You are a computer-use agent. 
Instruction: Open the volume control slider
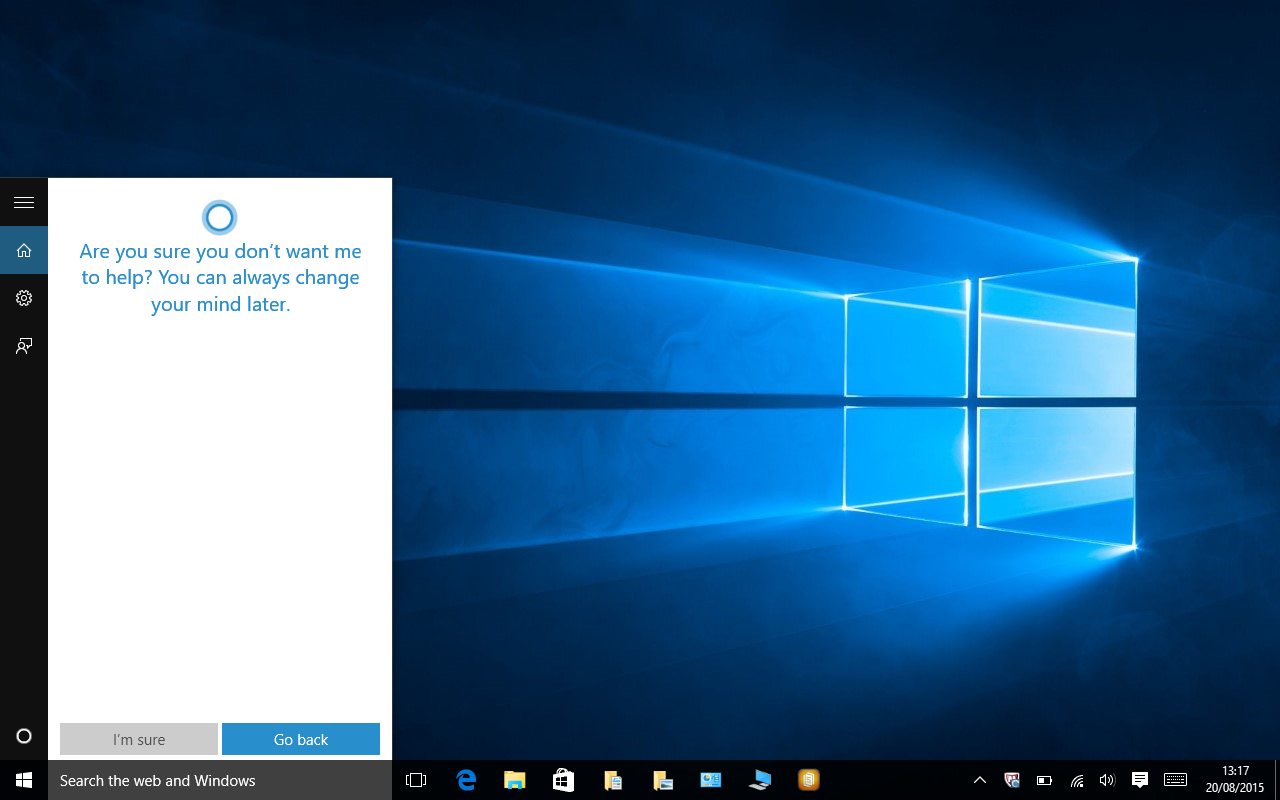(x=1107, y=780)
